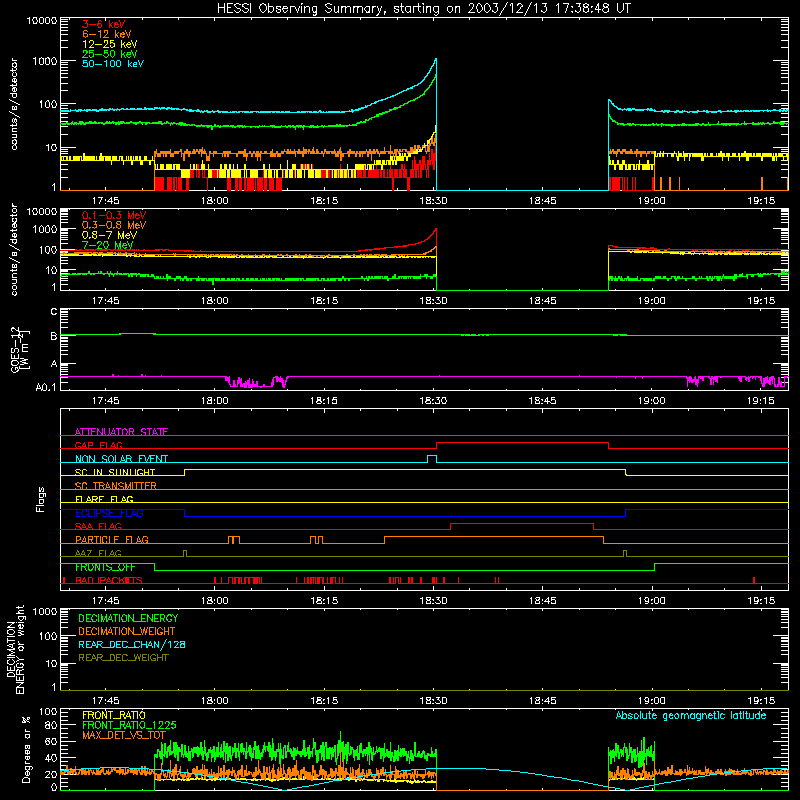Click the MAX_DET_VS_TOT legend entry

(124, 735)
